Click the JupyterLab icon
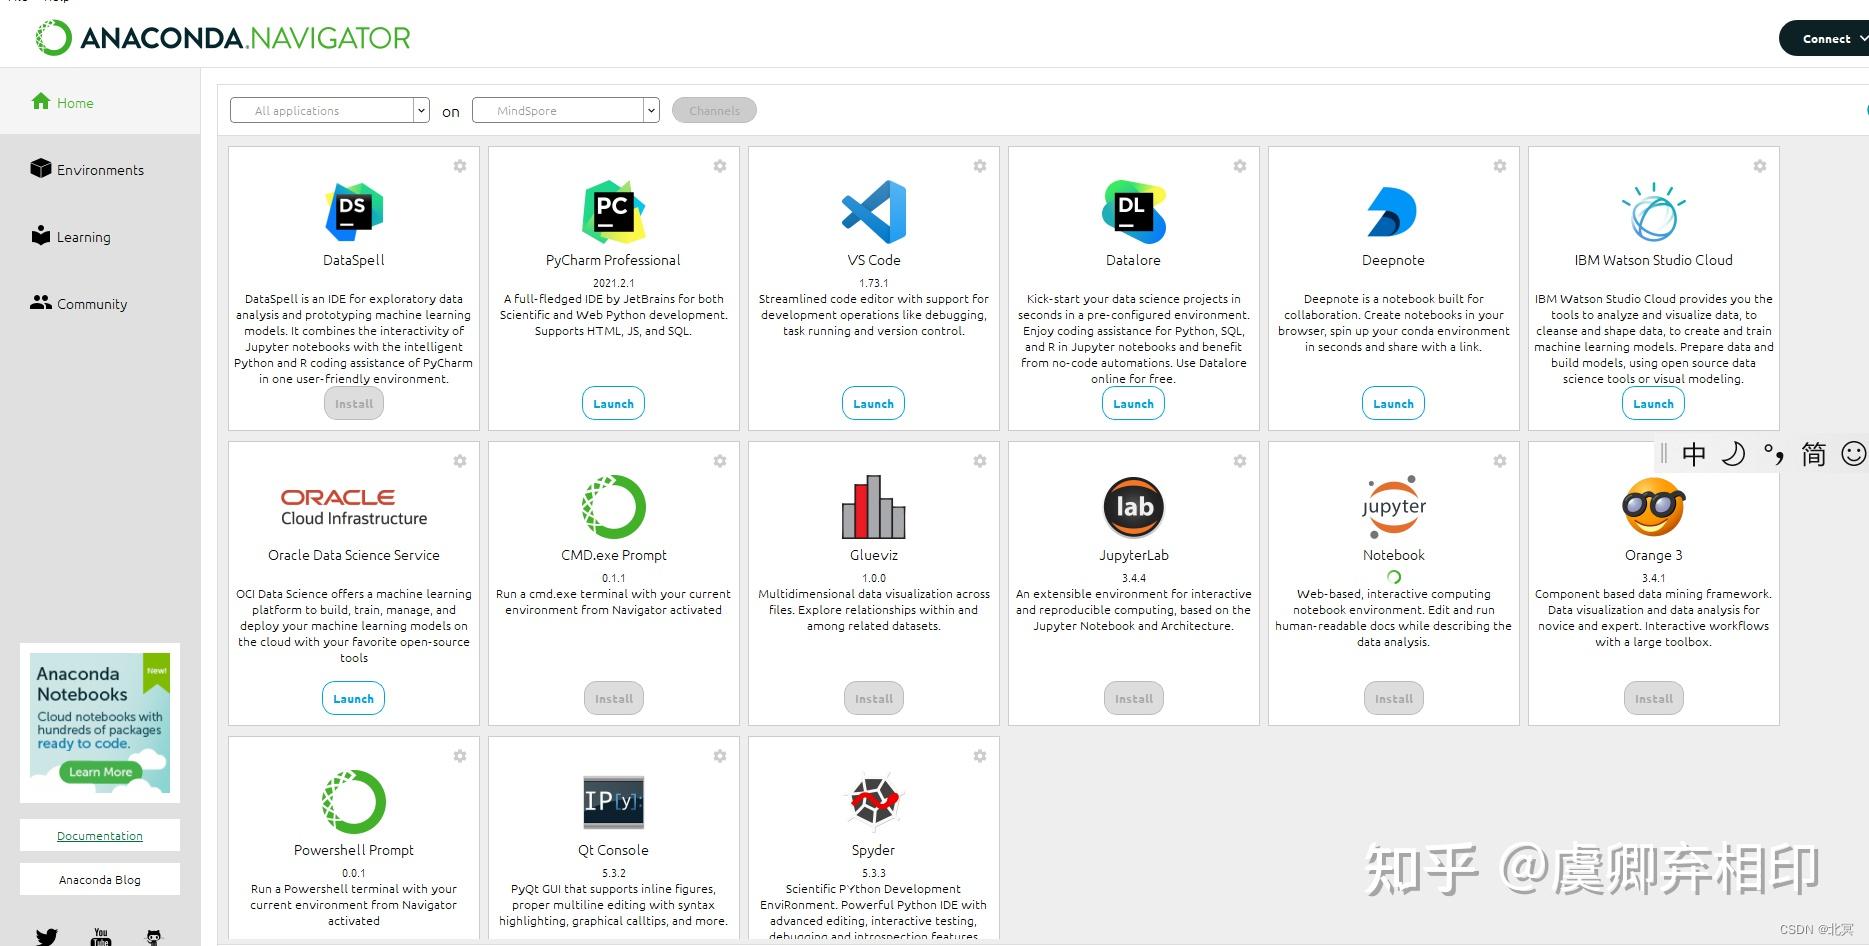Viewport: 1869px width, 946px height. point(1134,507)
